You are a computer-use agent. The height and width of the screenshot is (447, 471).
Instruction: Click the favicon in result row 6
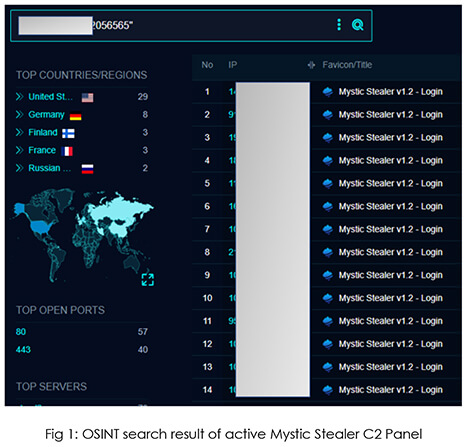[x=328, y=206]
